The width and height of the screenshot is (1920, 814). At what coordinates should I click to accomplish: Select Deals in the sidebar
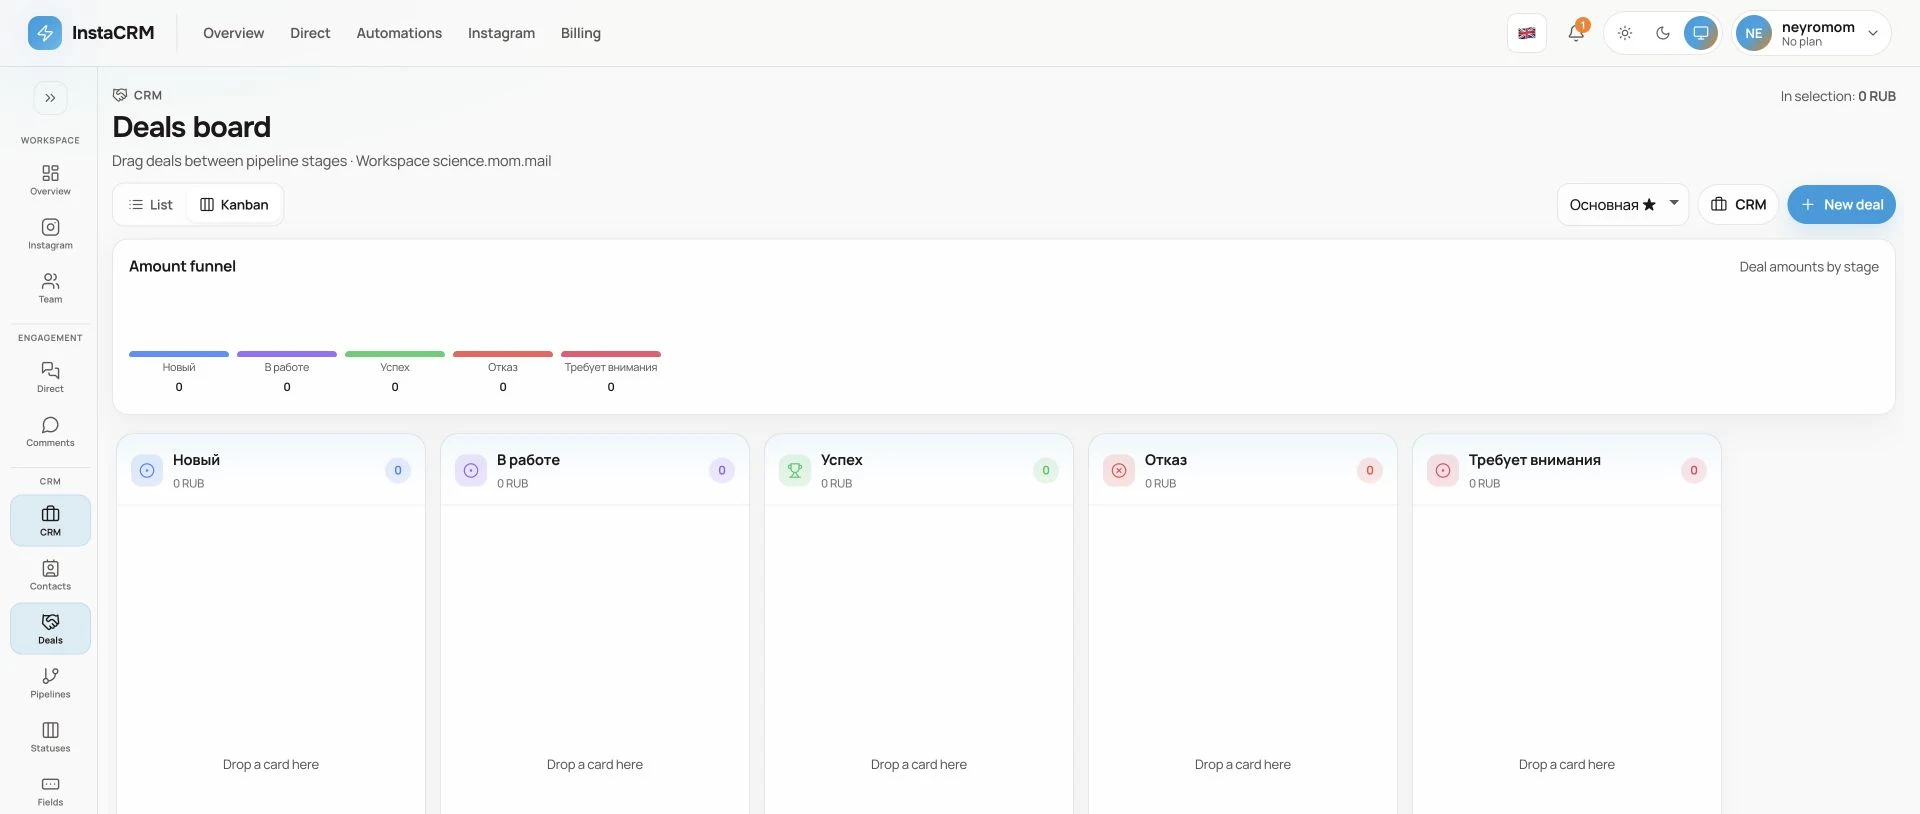click(50, 629)
